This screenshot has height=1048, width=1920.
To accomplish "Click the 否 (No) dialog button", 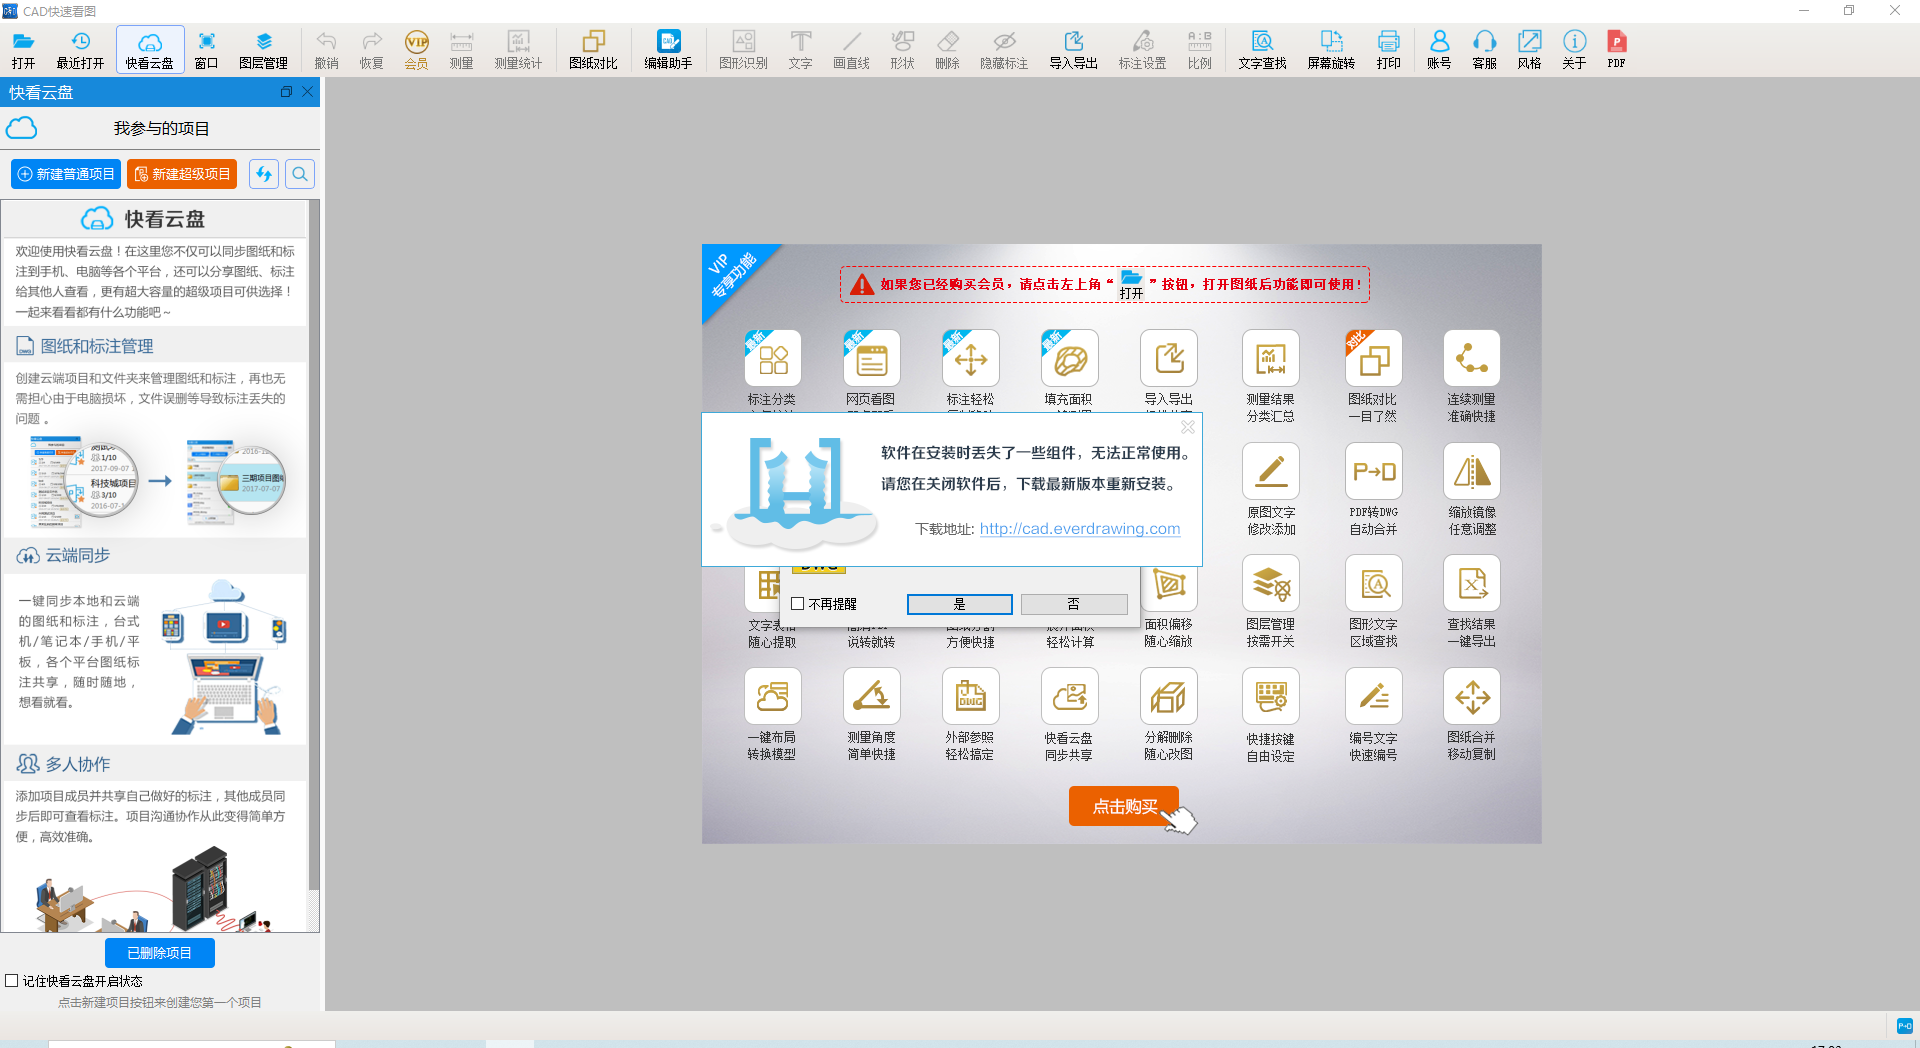I will tap(1074, 604).
